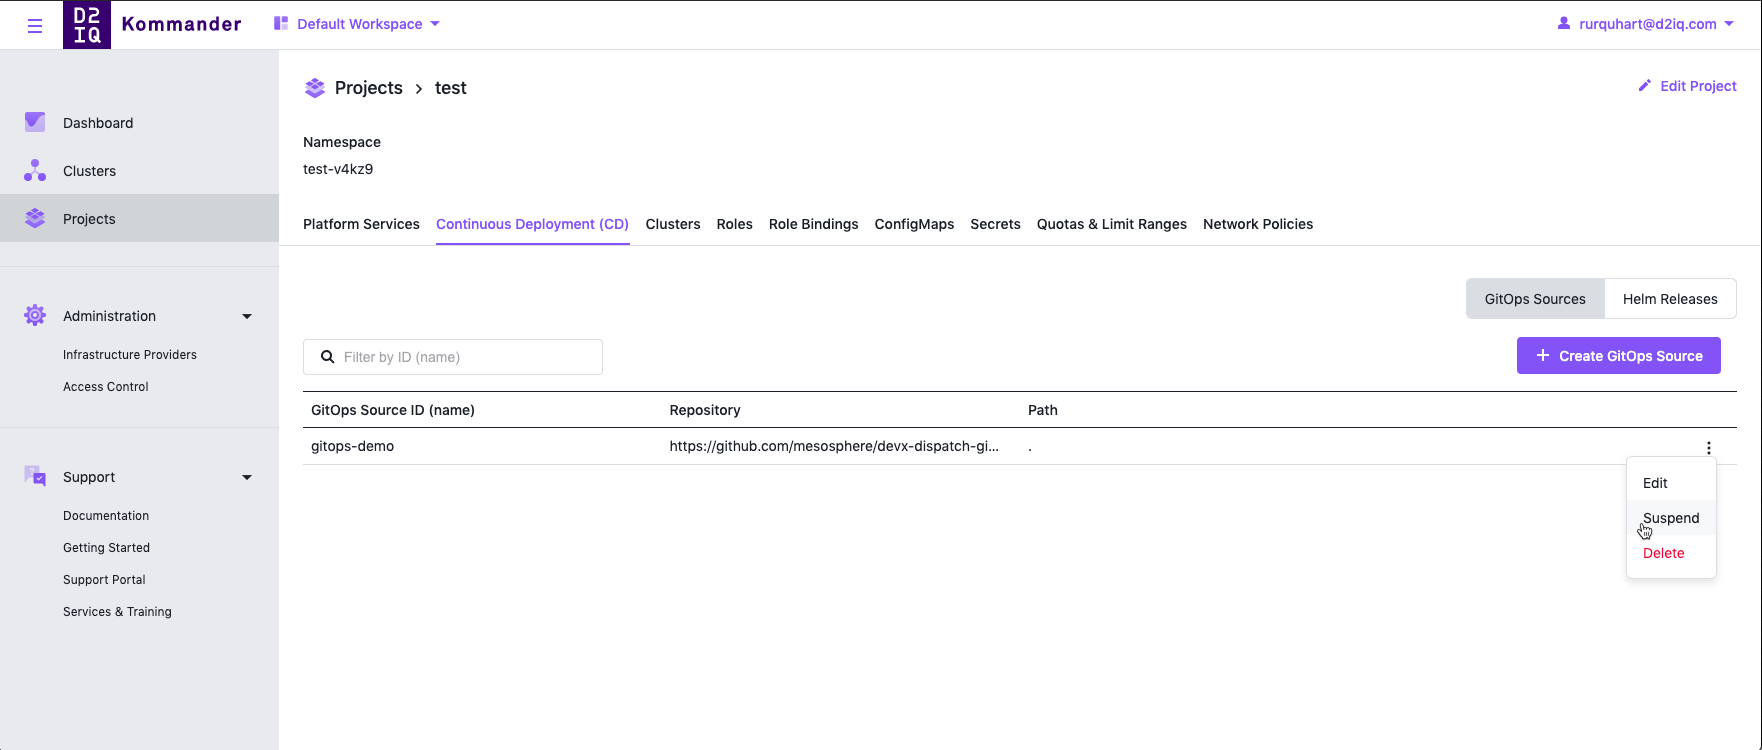Click the Edit Project pencil icon
This screenshot has height=750, width=1762.
[1644, 86]
